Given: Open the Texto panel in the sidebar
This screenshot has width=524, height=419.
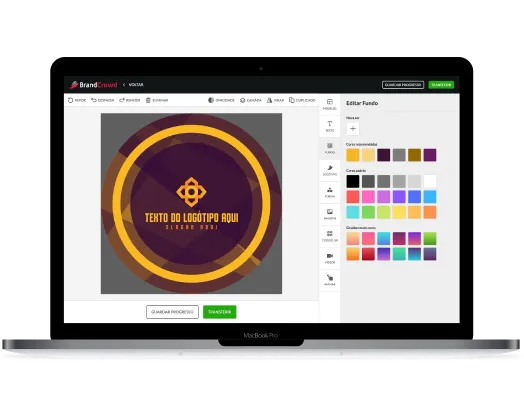Looking at the screenshot, I should pyautogui.click(x=330, y=126).
